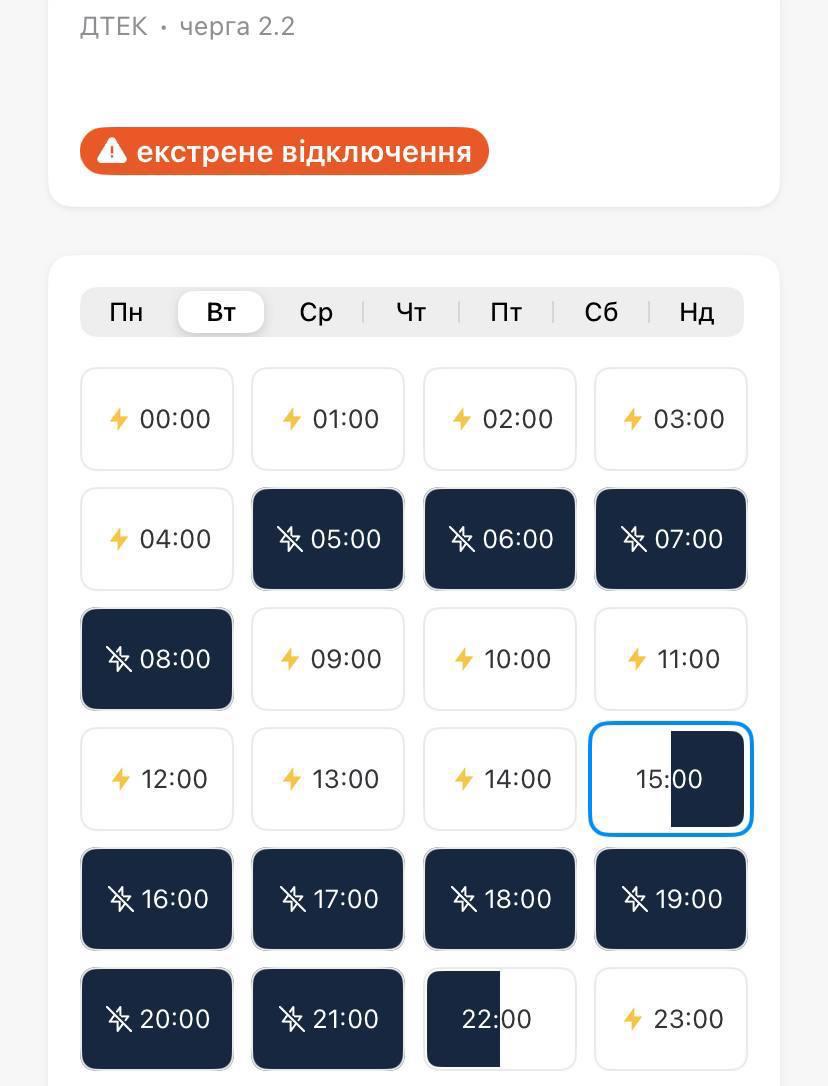828x1086 pixels.
Task: Select the Ср day tab
Action: coord(316,312)
